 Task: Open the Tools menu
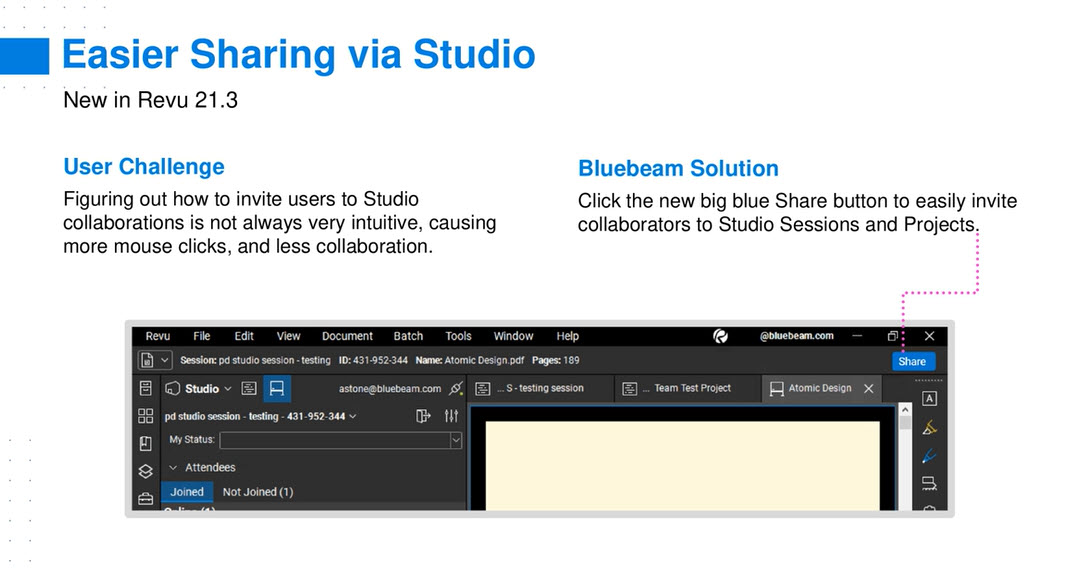[458, 336]
